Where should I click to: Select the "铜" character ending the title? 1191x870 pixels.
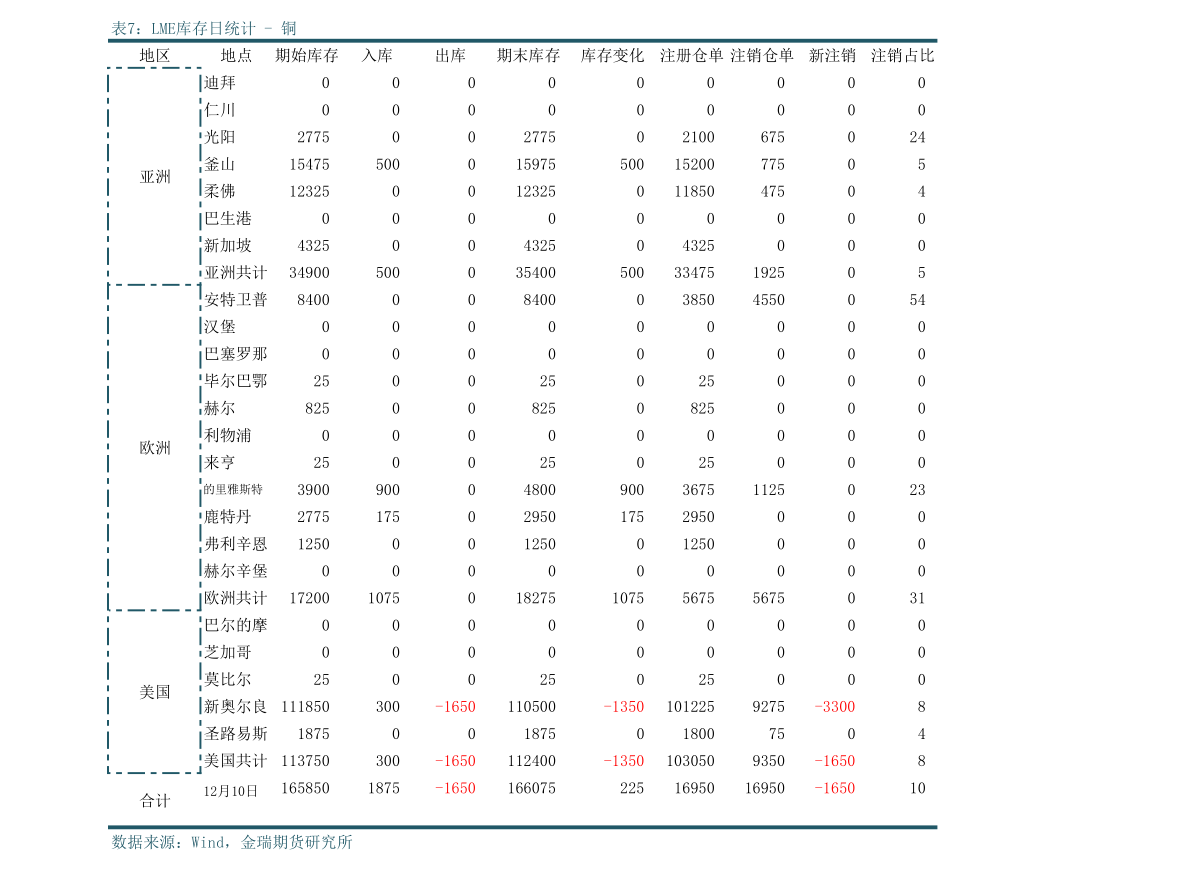tap(289, 29)
